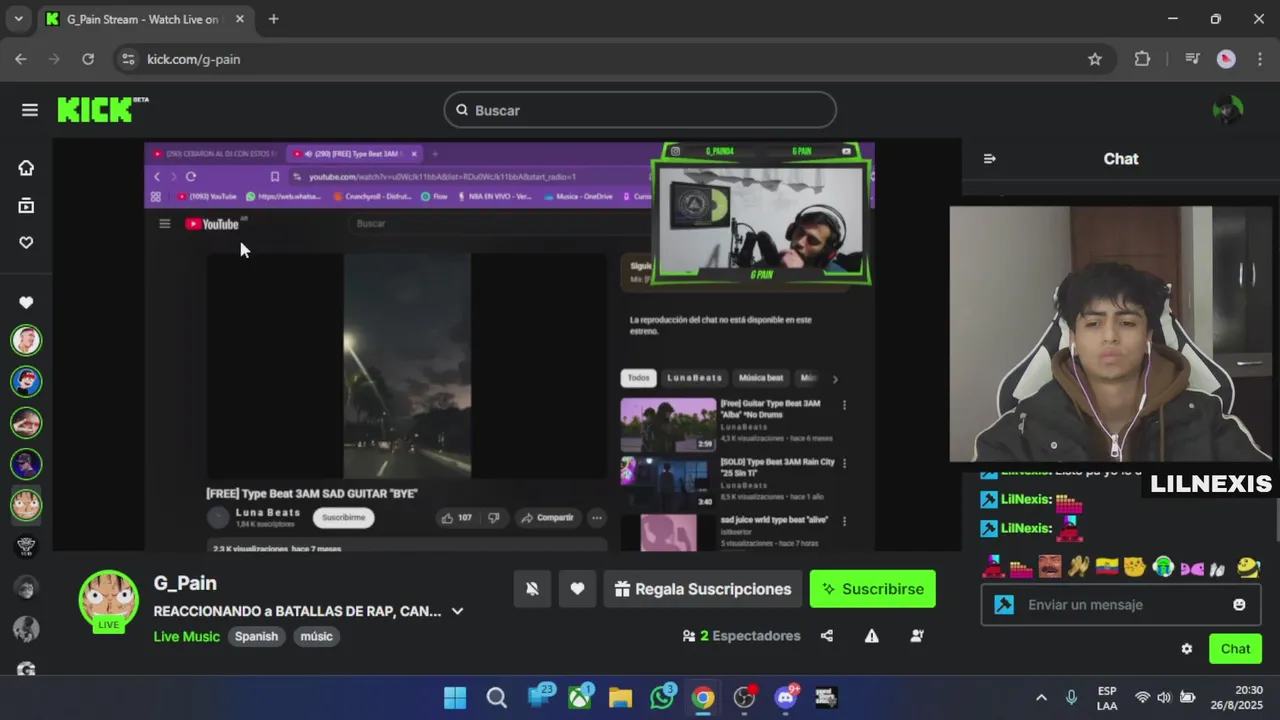Open browser extensions puzzle icon
This screenshot has height=720, width=1280.
click(x=1142, y=59)
